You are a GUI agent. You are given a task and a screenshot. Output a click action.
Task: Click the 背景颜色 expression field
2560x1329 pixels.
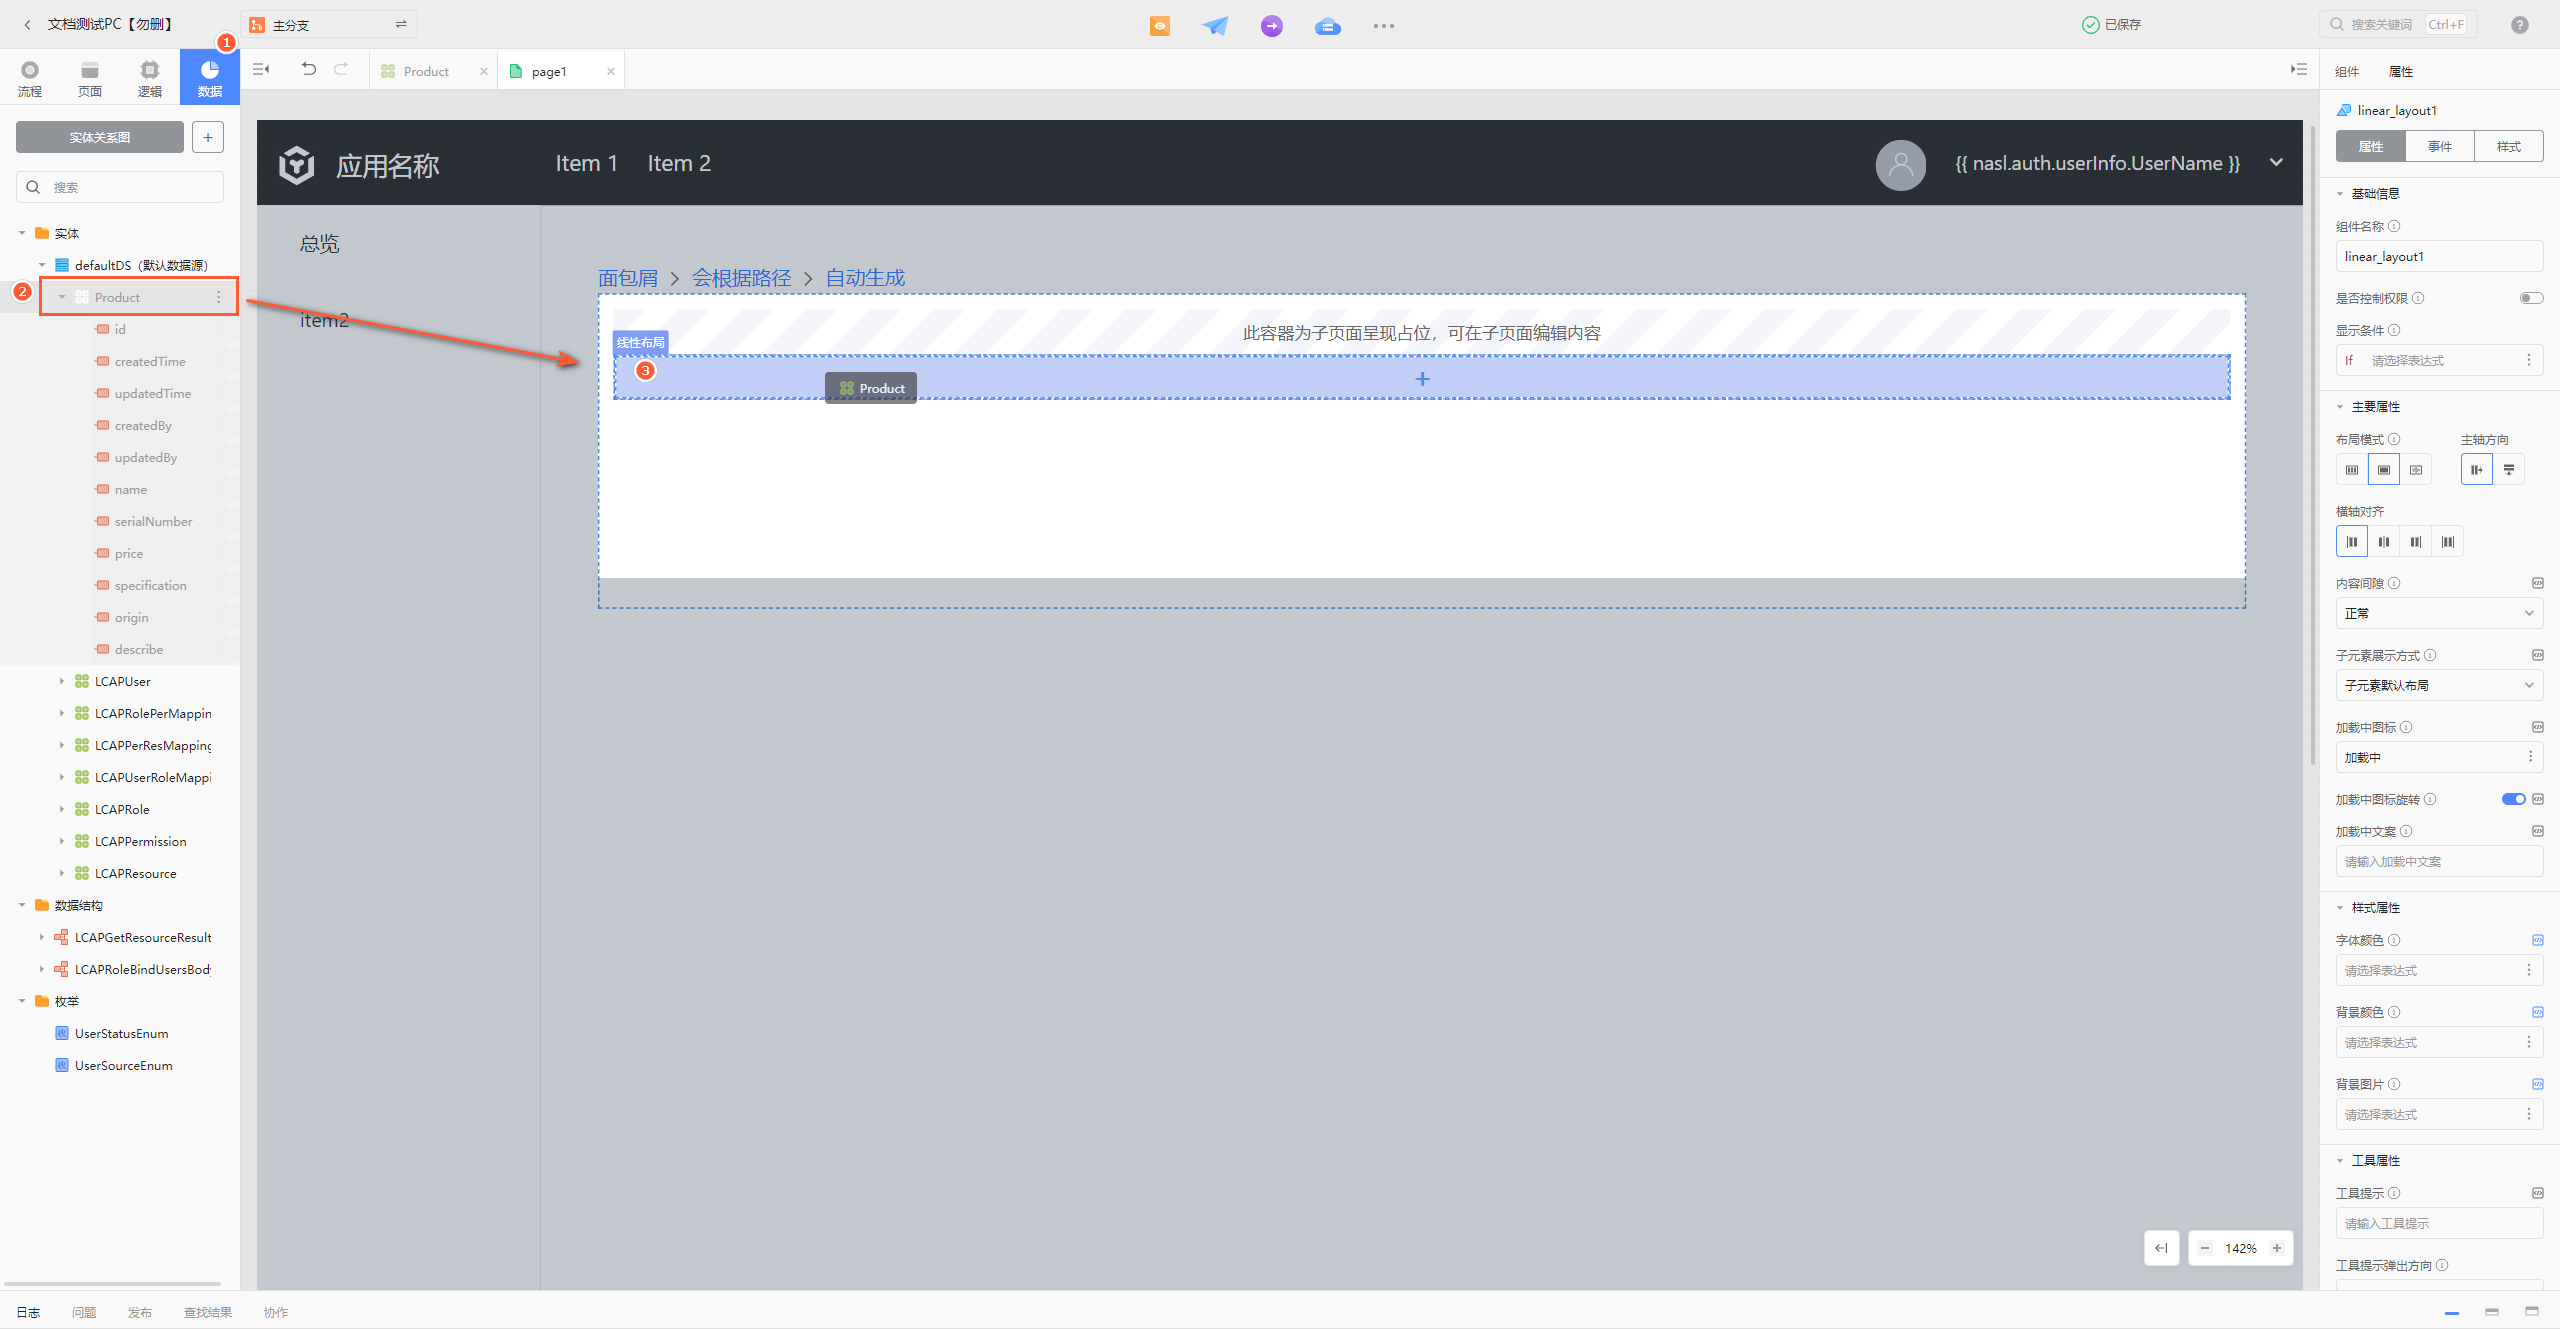pyautogui.click(x=2439, y=1042)
